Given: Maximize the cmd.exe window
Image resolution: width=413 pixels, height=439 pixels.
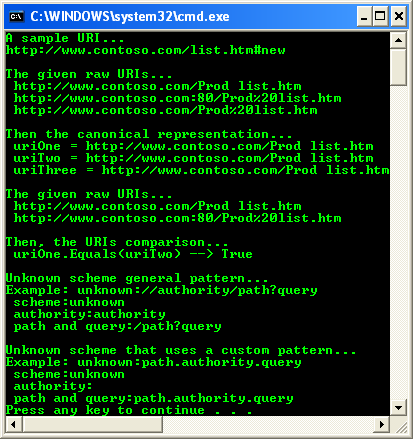Looking at the screenshot, I should (380, 16).
